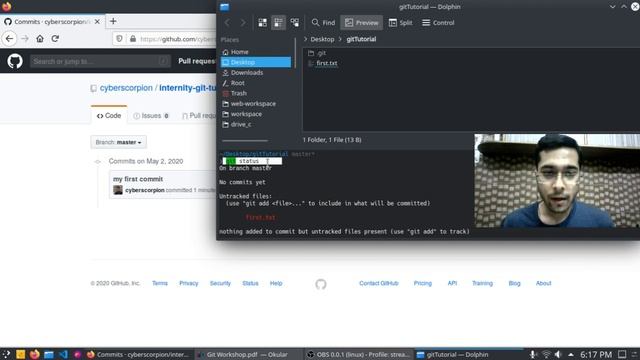Click the Firefox address bar URL
This screenshot has width=640, height=360.
pyautogui.click(x=178, y=39)
